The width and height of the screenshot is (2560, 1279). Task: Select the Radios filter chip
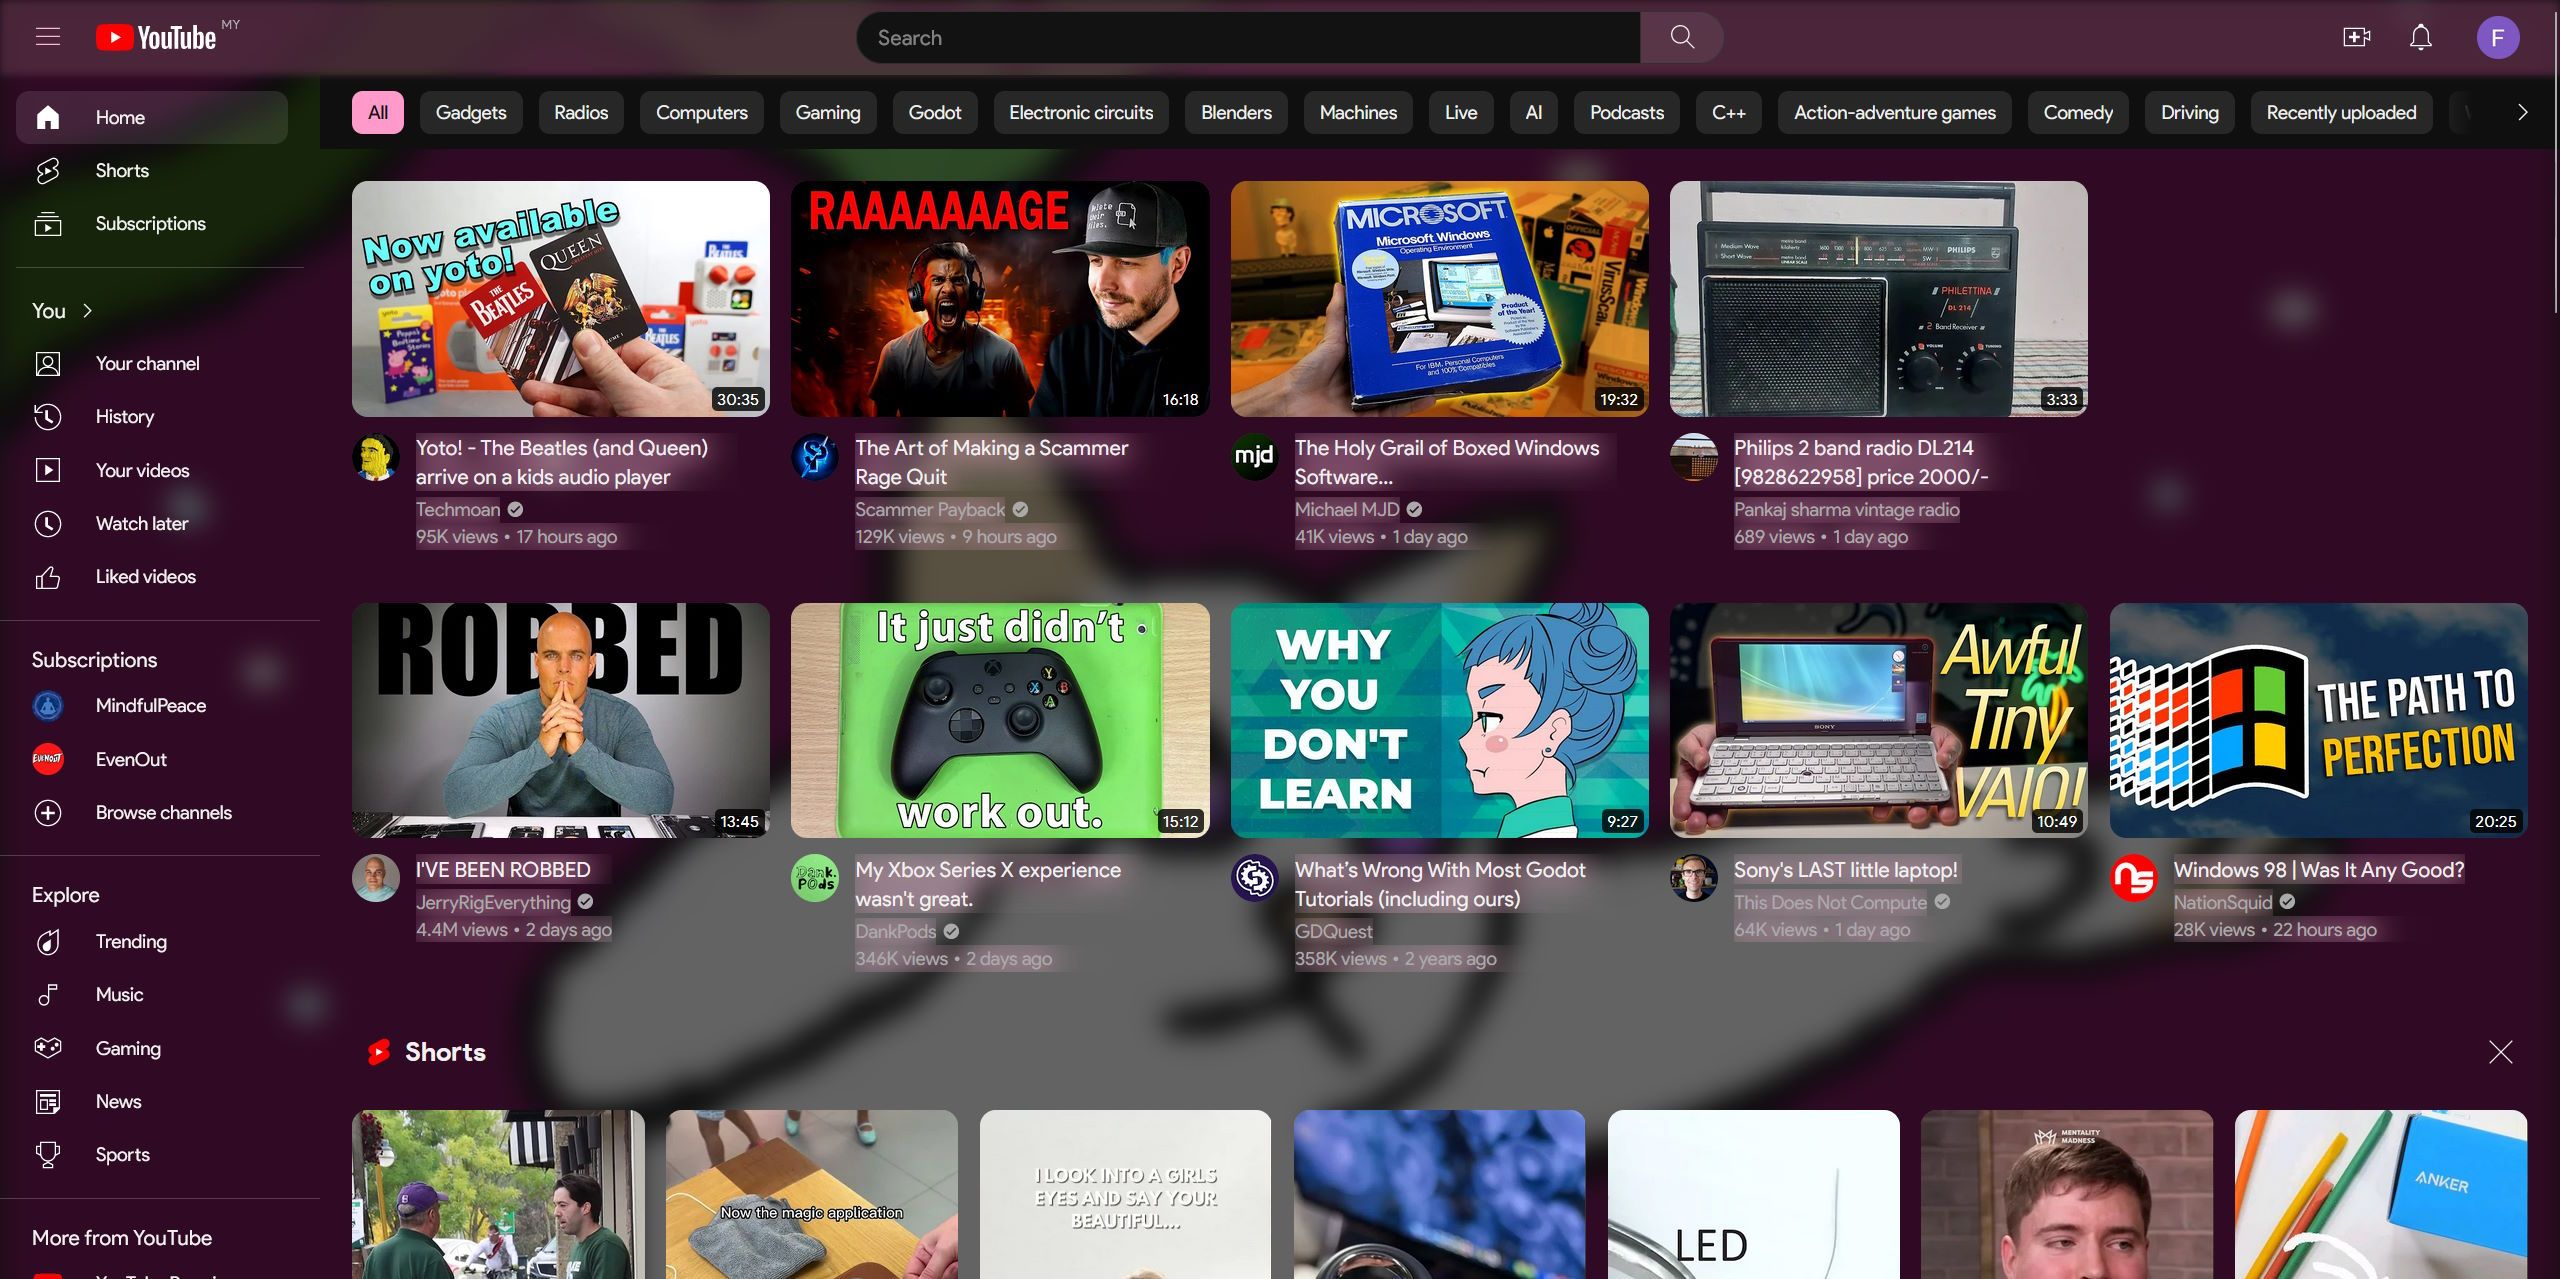[581, 113]
